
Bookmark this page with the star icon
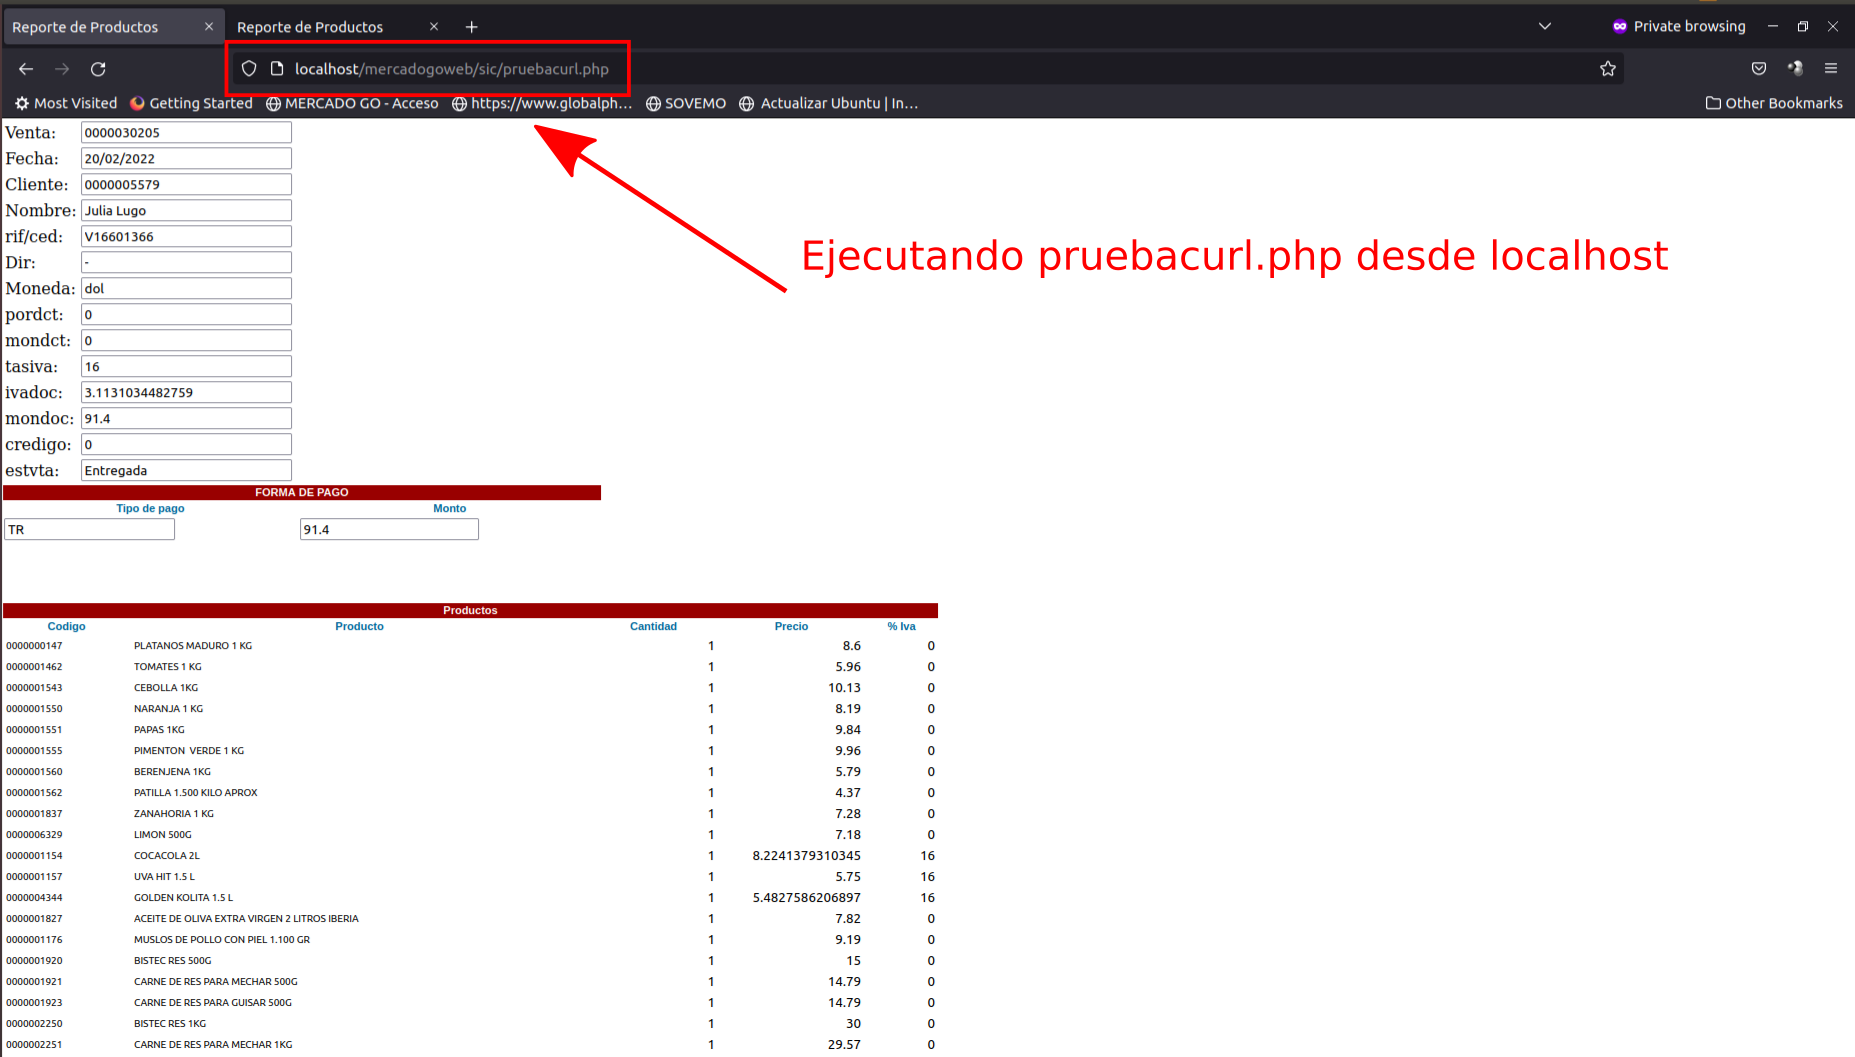(x=1607, y=69)
